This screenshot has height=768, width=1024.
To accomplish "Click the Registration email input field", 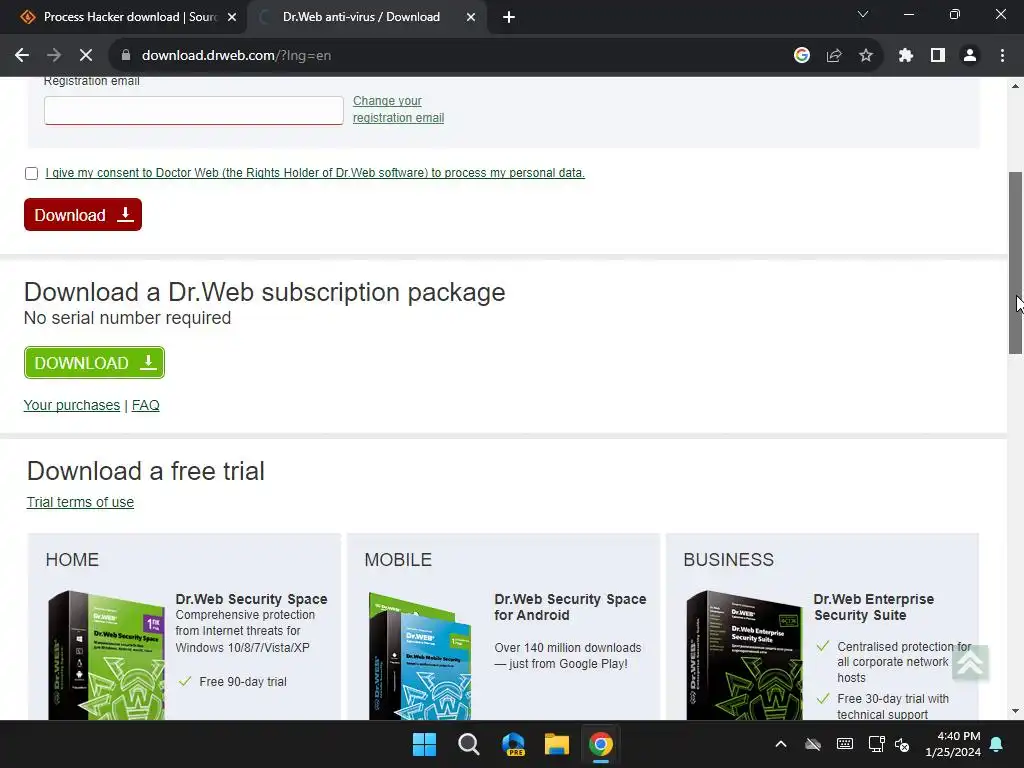I will tap(193, 110).
